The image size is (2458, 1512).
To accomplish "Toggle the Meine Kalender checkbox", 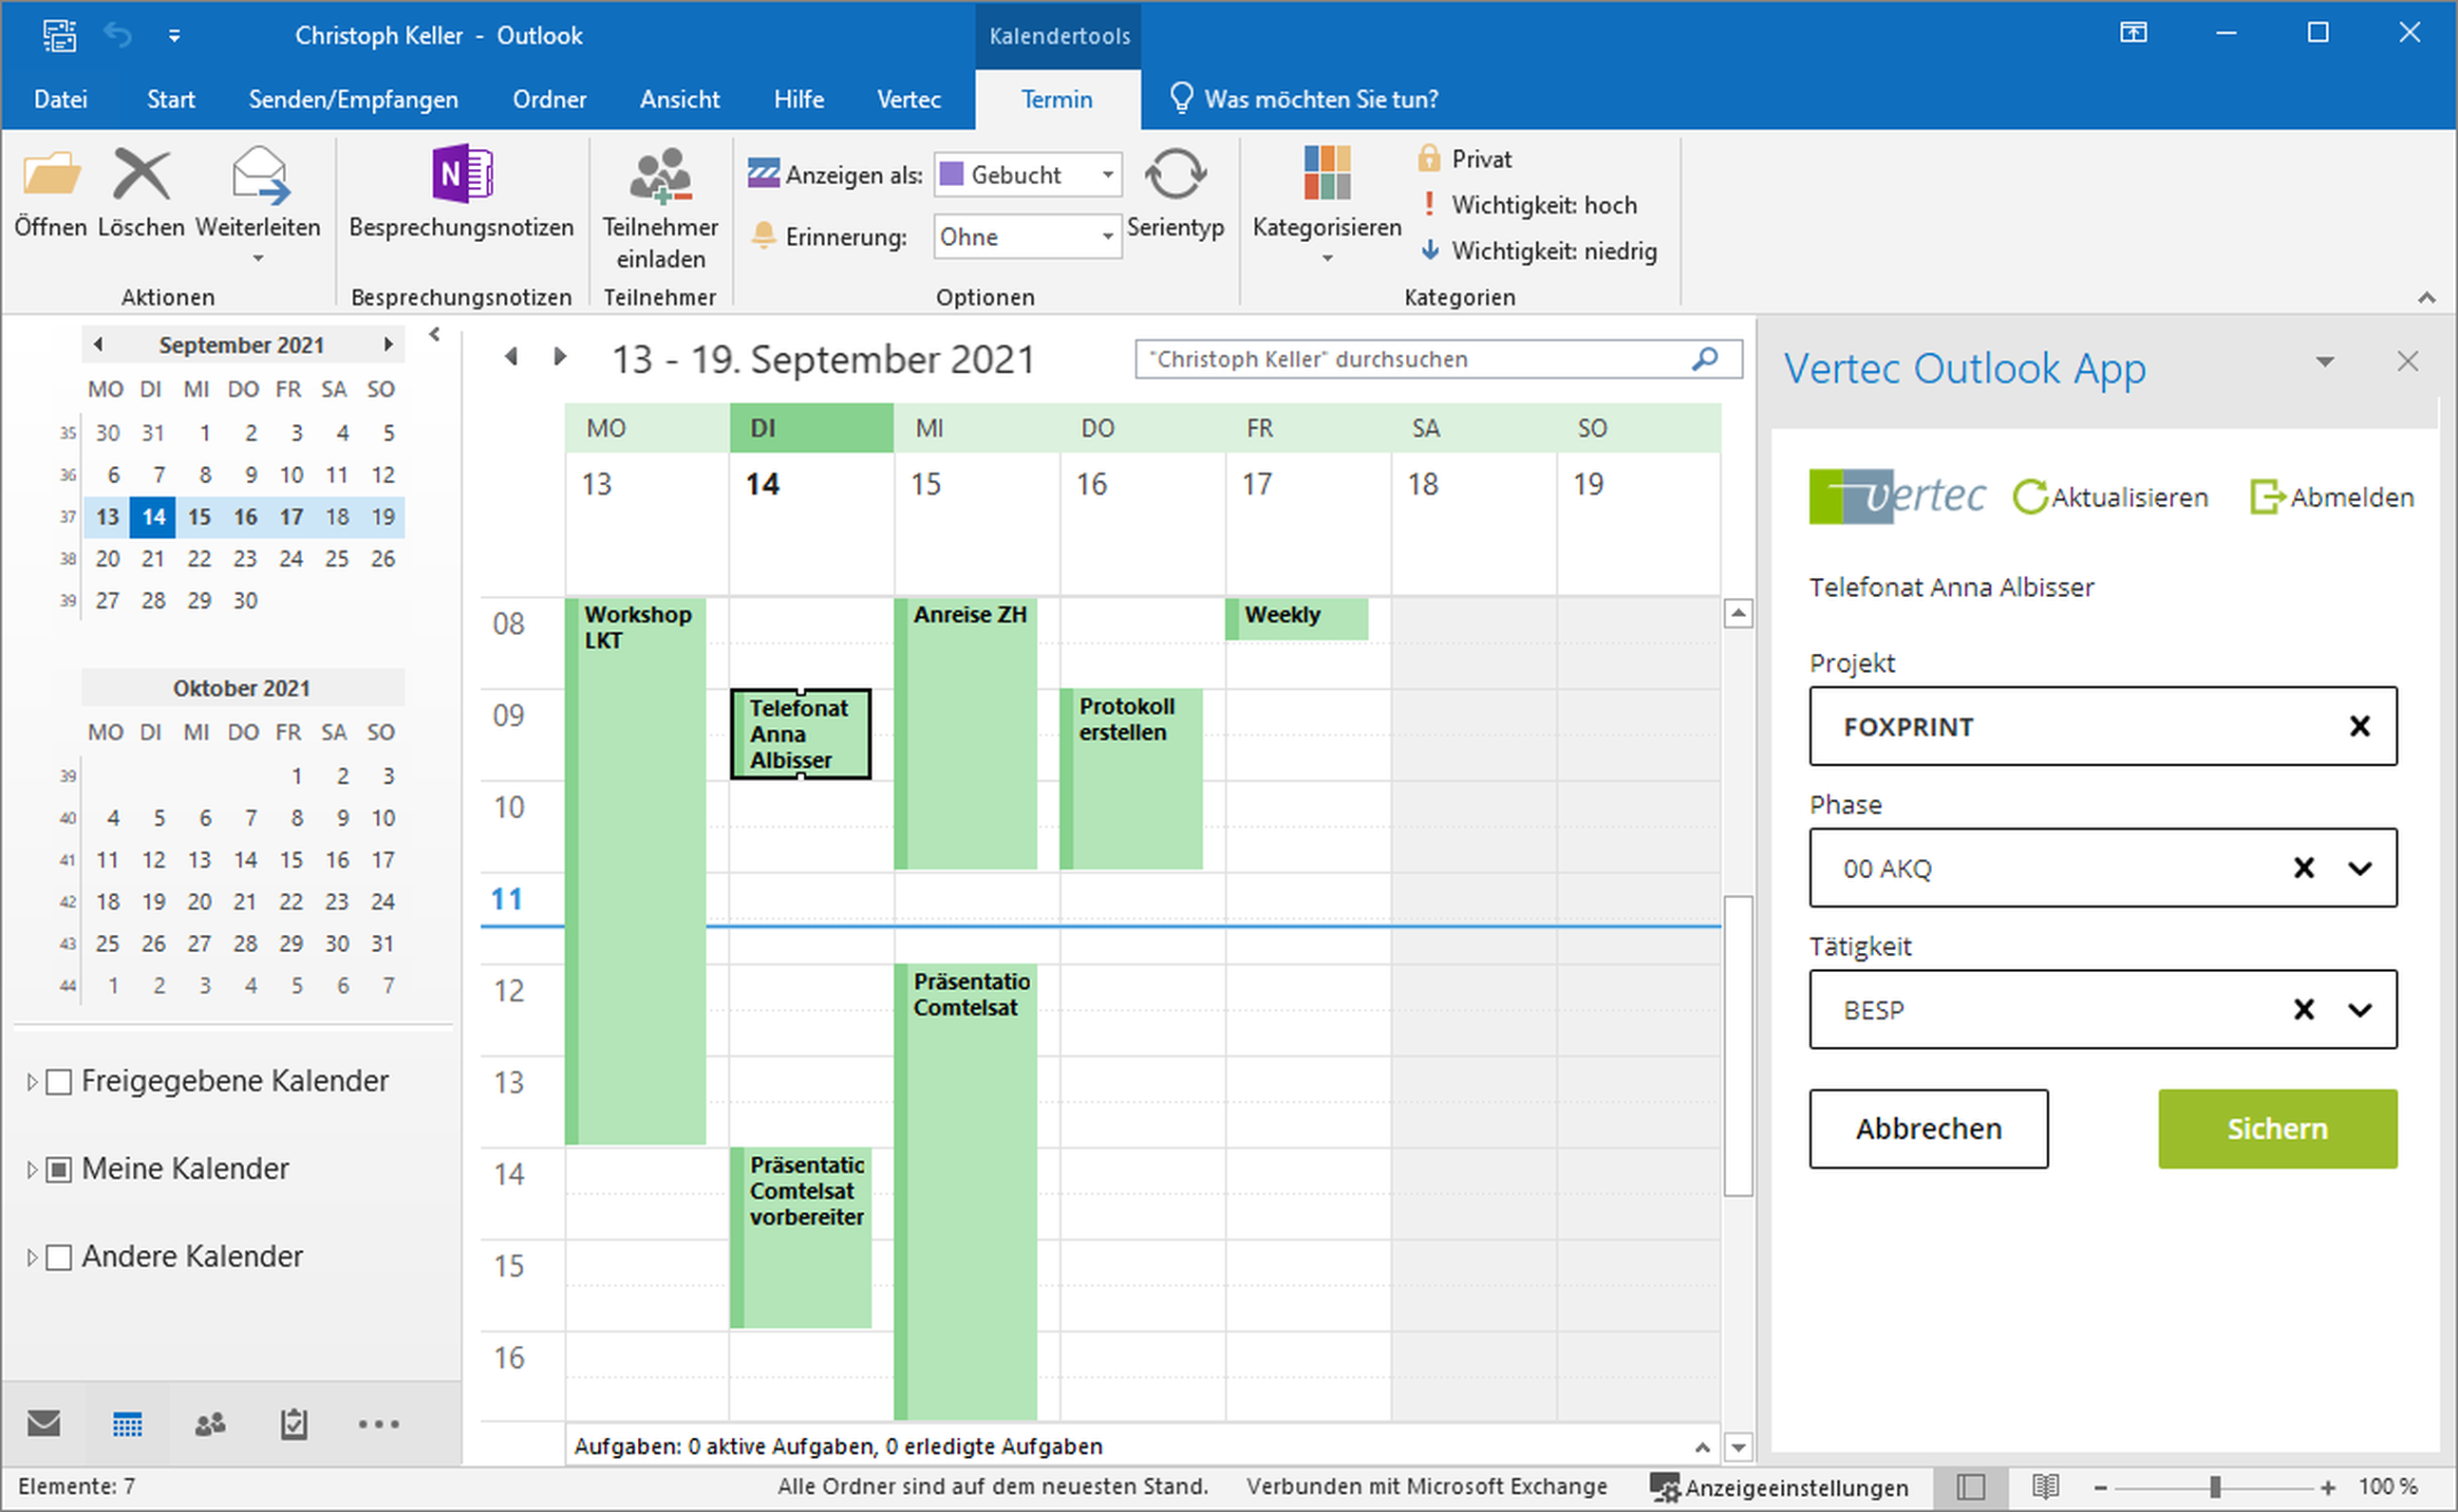I will coord(60,1170).
